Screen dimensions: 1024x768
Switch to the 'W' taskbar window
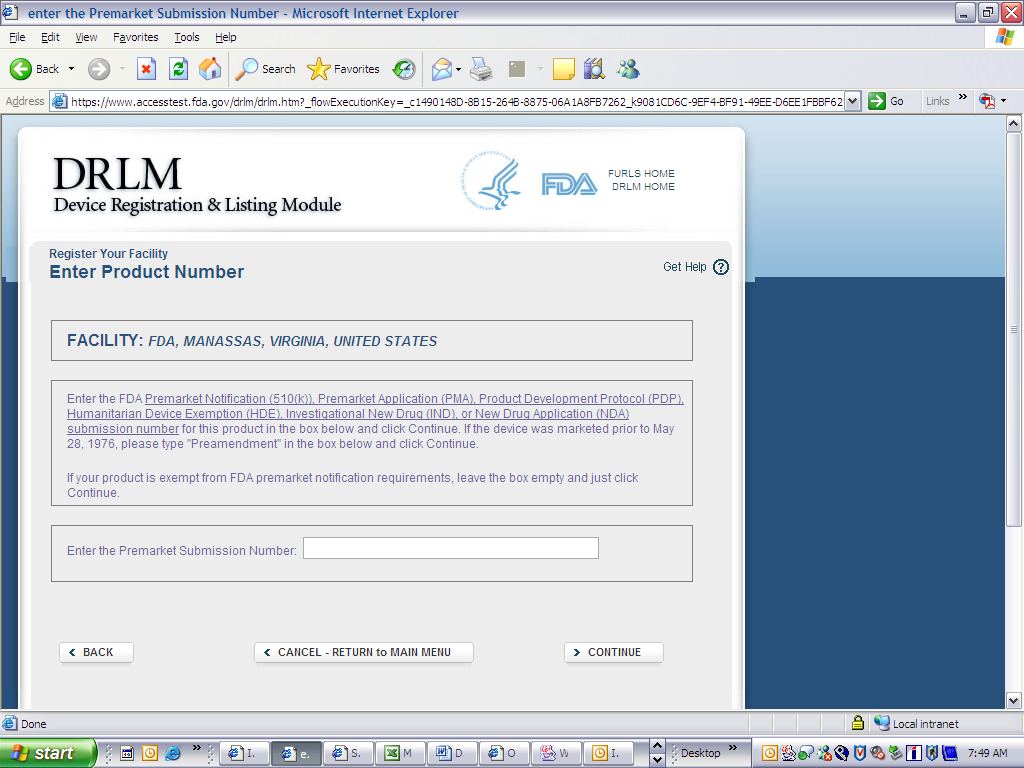[x=555, y=753]
